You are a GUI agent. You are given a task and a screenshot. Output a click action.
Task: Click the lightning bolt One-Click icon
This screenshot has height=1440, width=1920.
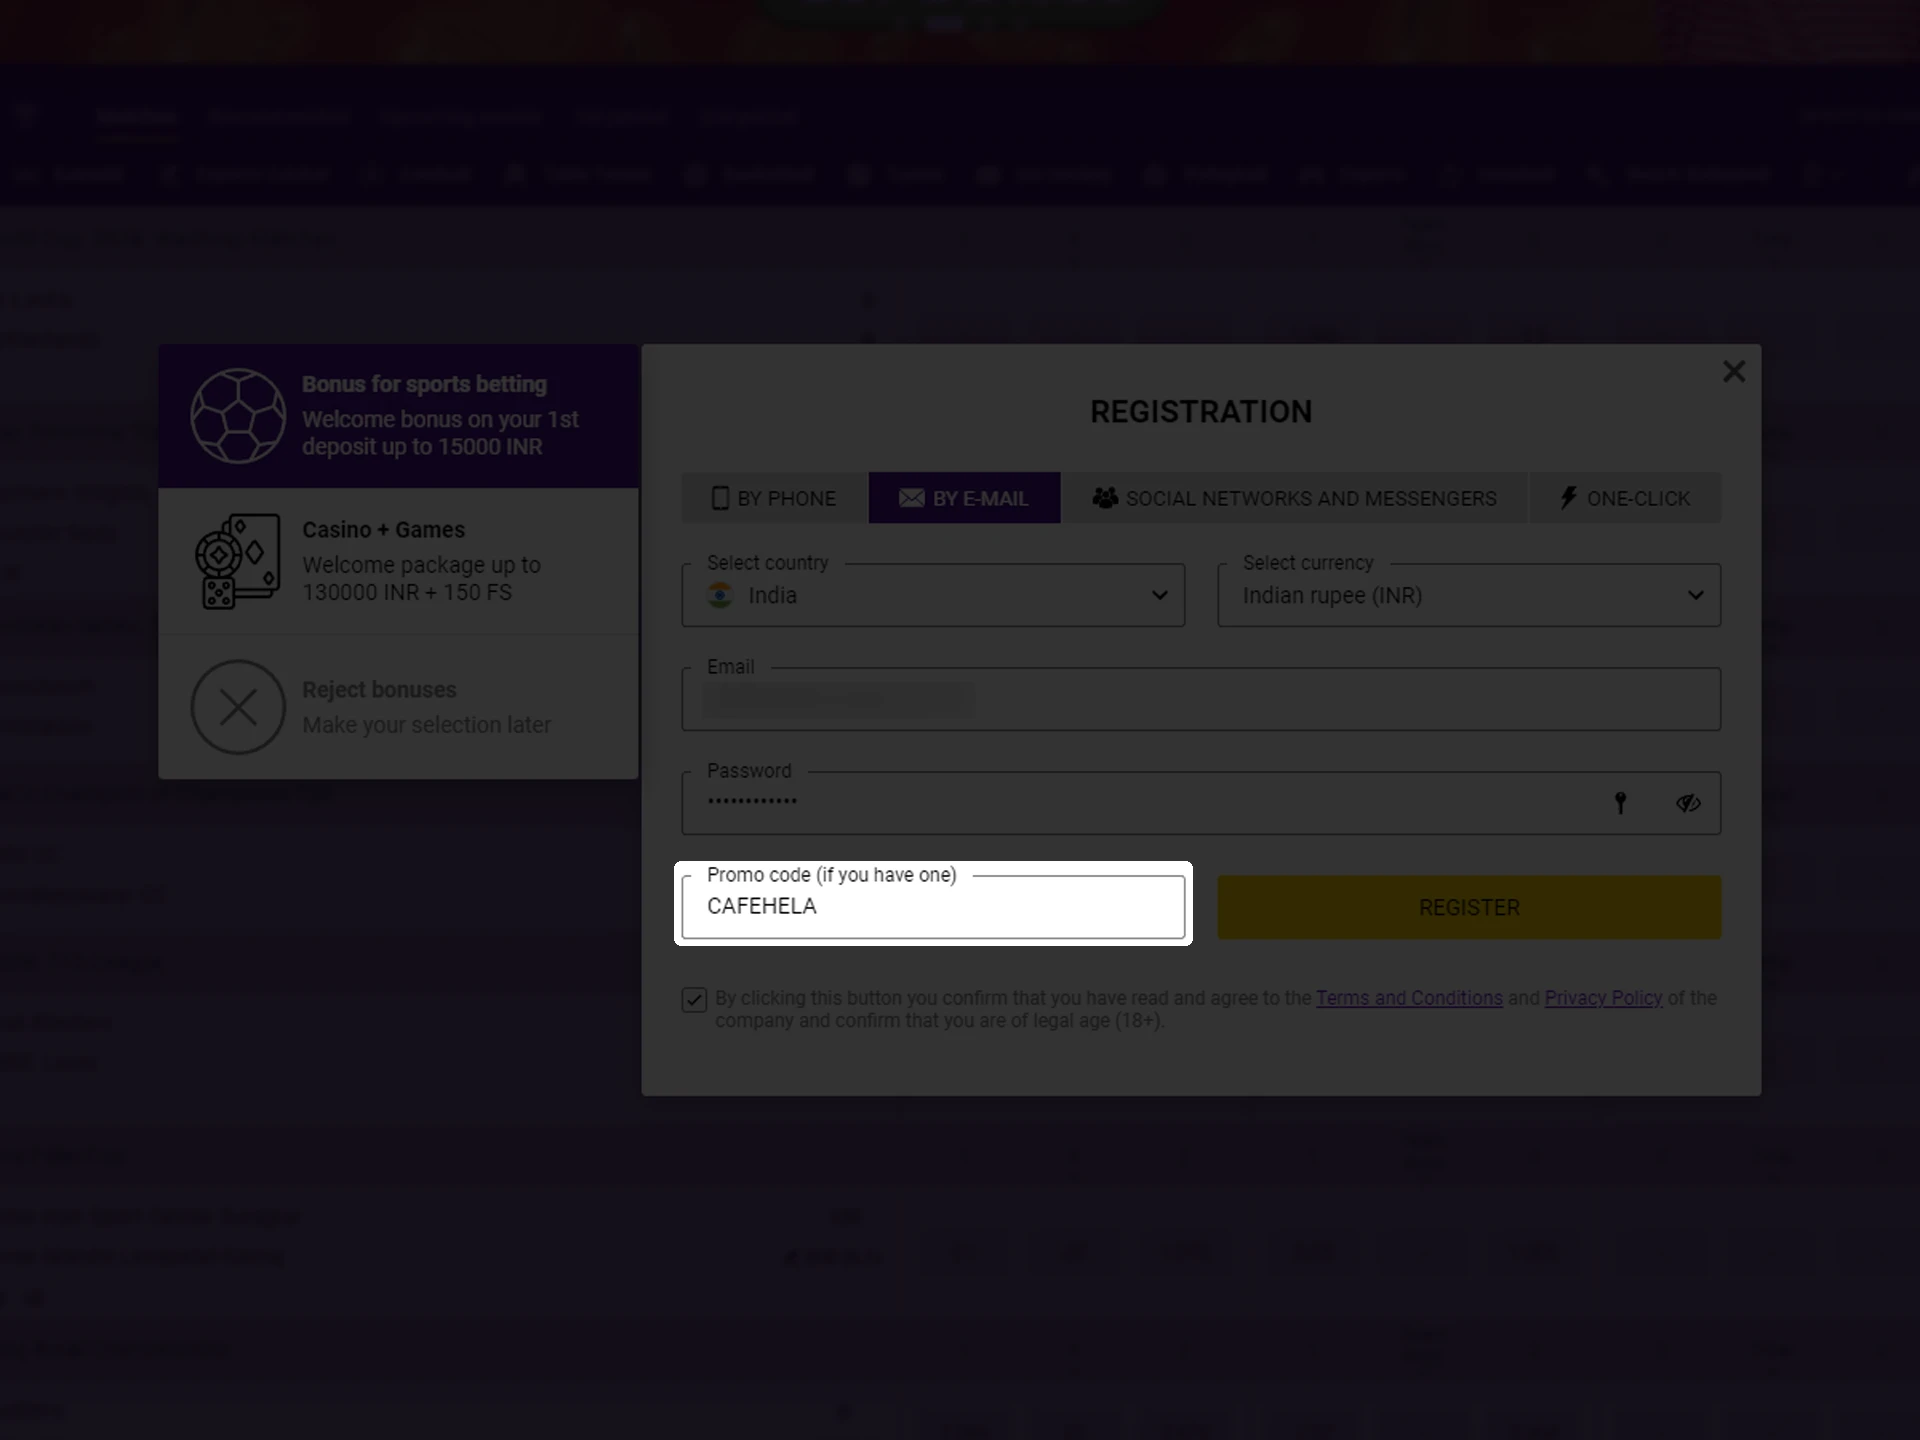pyautogui.click(x=1568, y=498)
